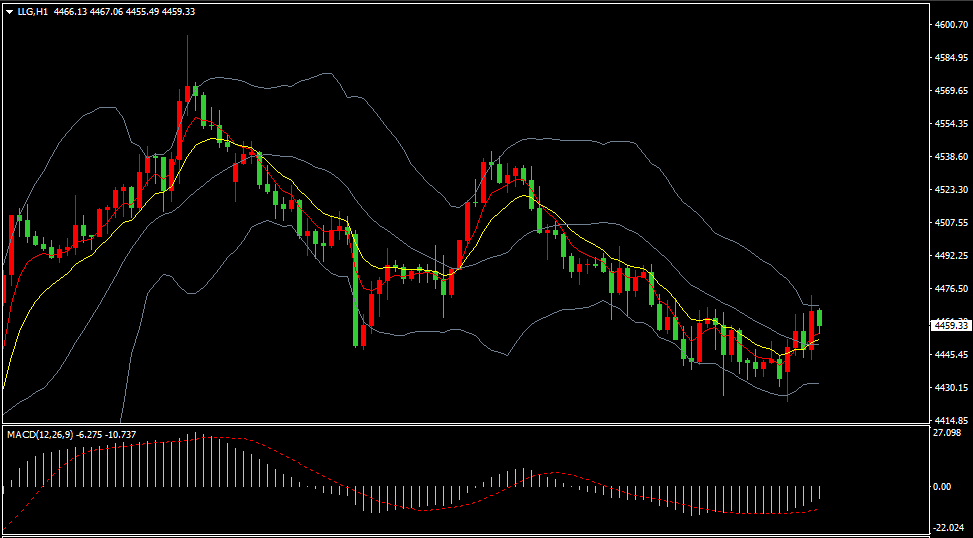Viewport: 973px width, 538px height.
Task: Click the -22.024 MACD scale label
Action: [x=949, y=527]
